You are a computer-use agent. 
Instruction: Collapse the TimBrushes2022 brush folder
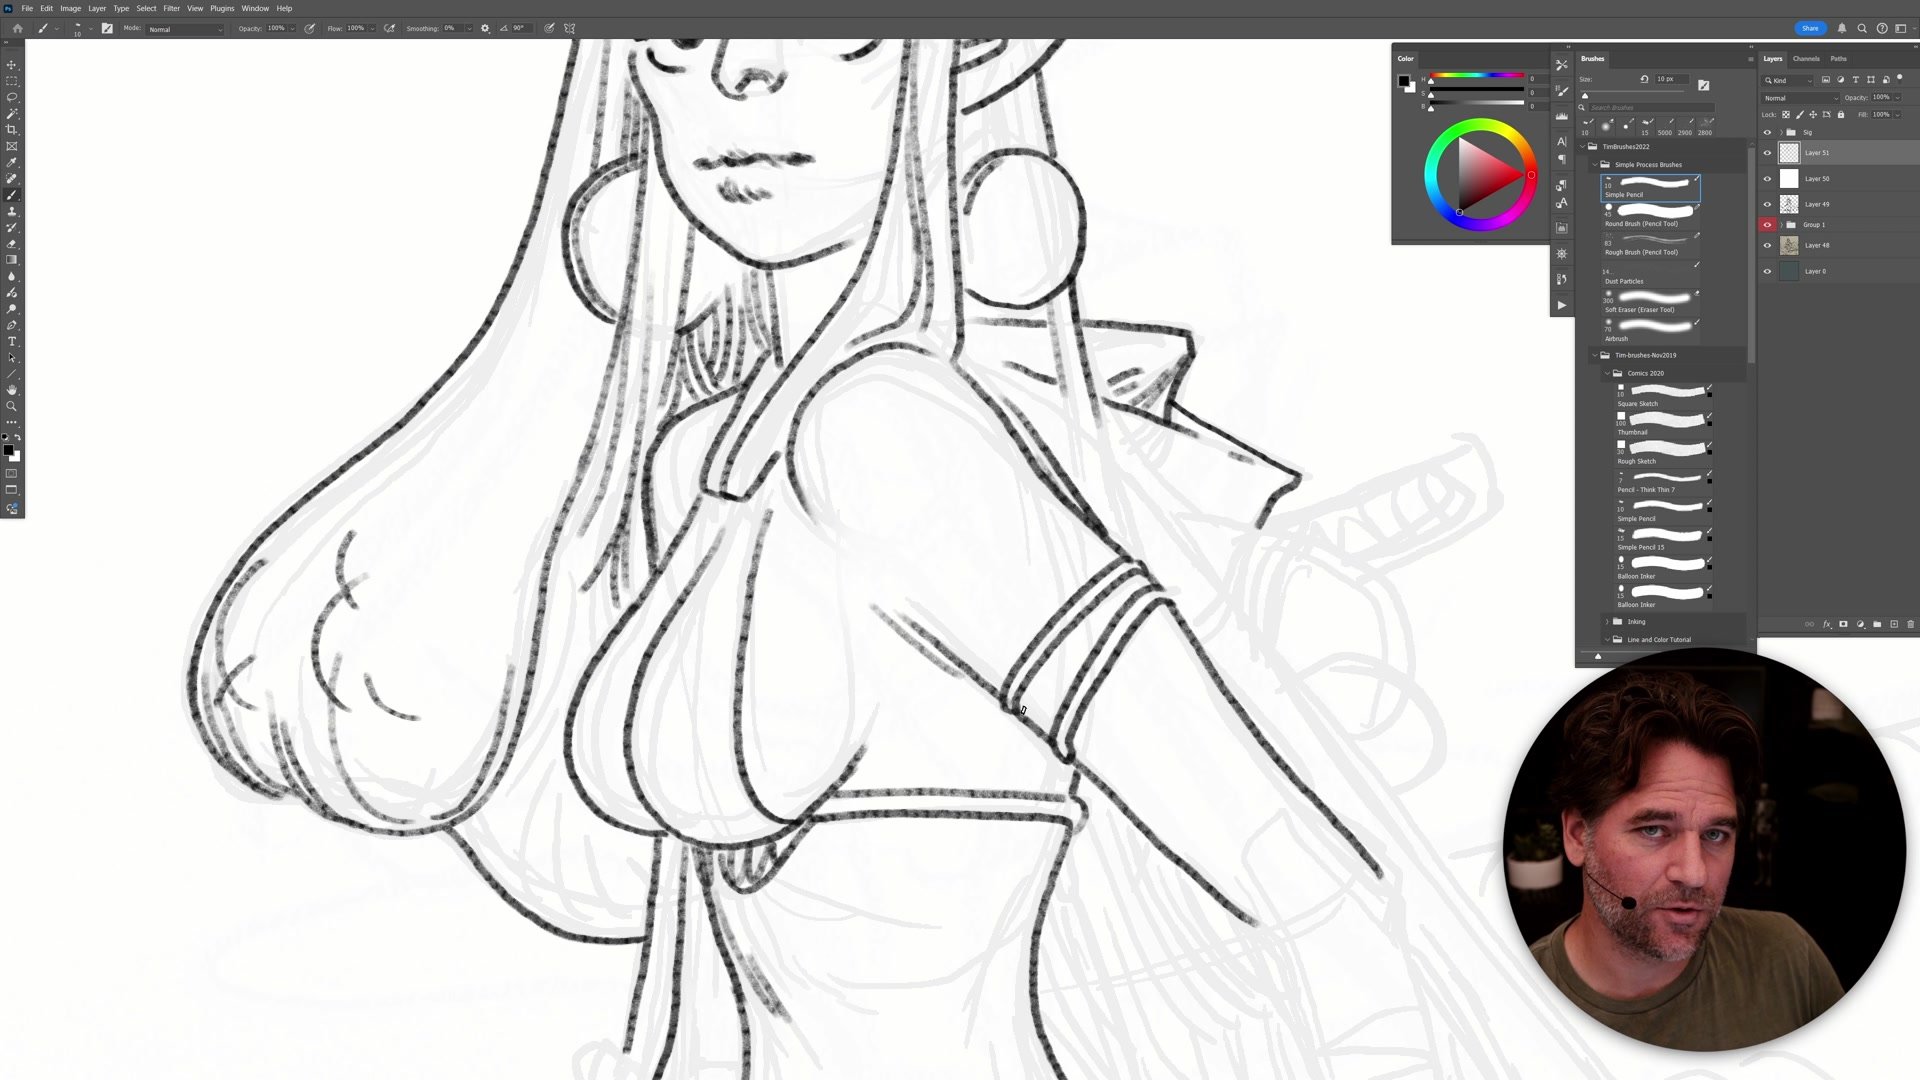[x=1583, y=147]
